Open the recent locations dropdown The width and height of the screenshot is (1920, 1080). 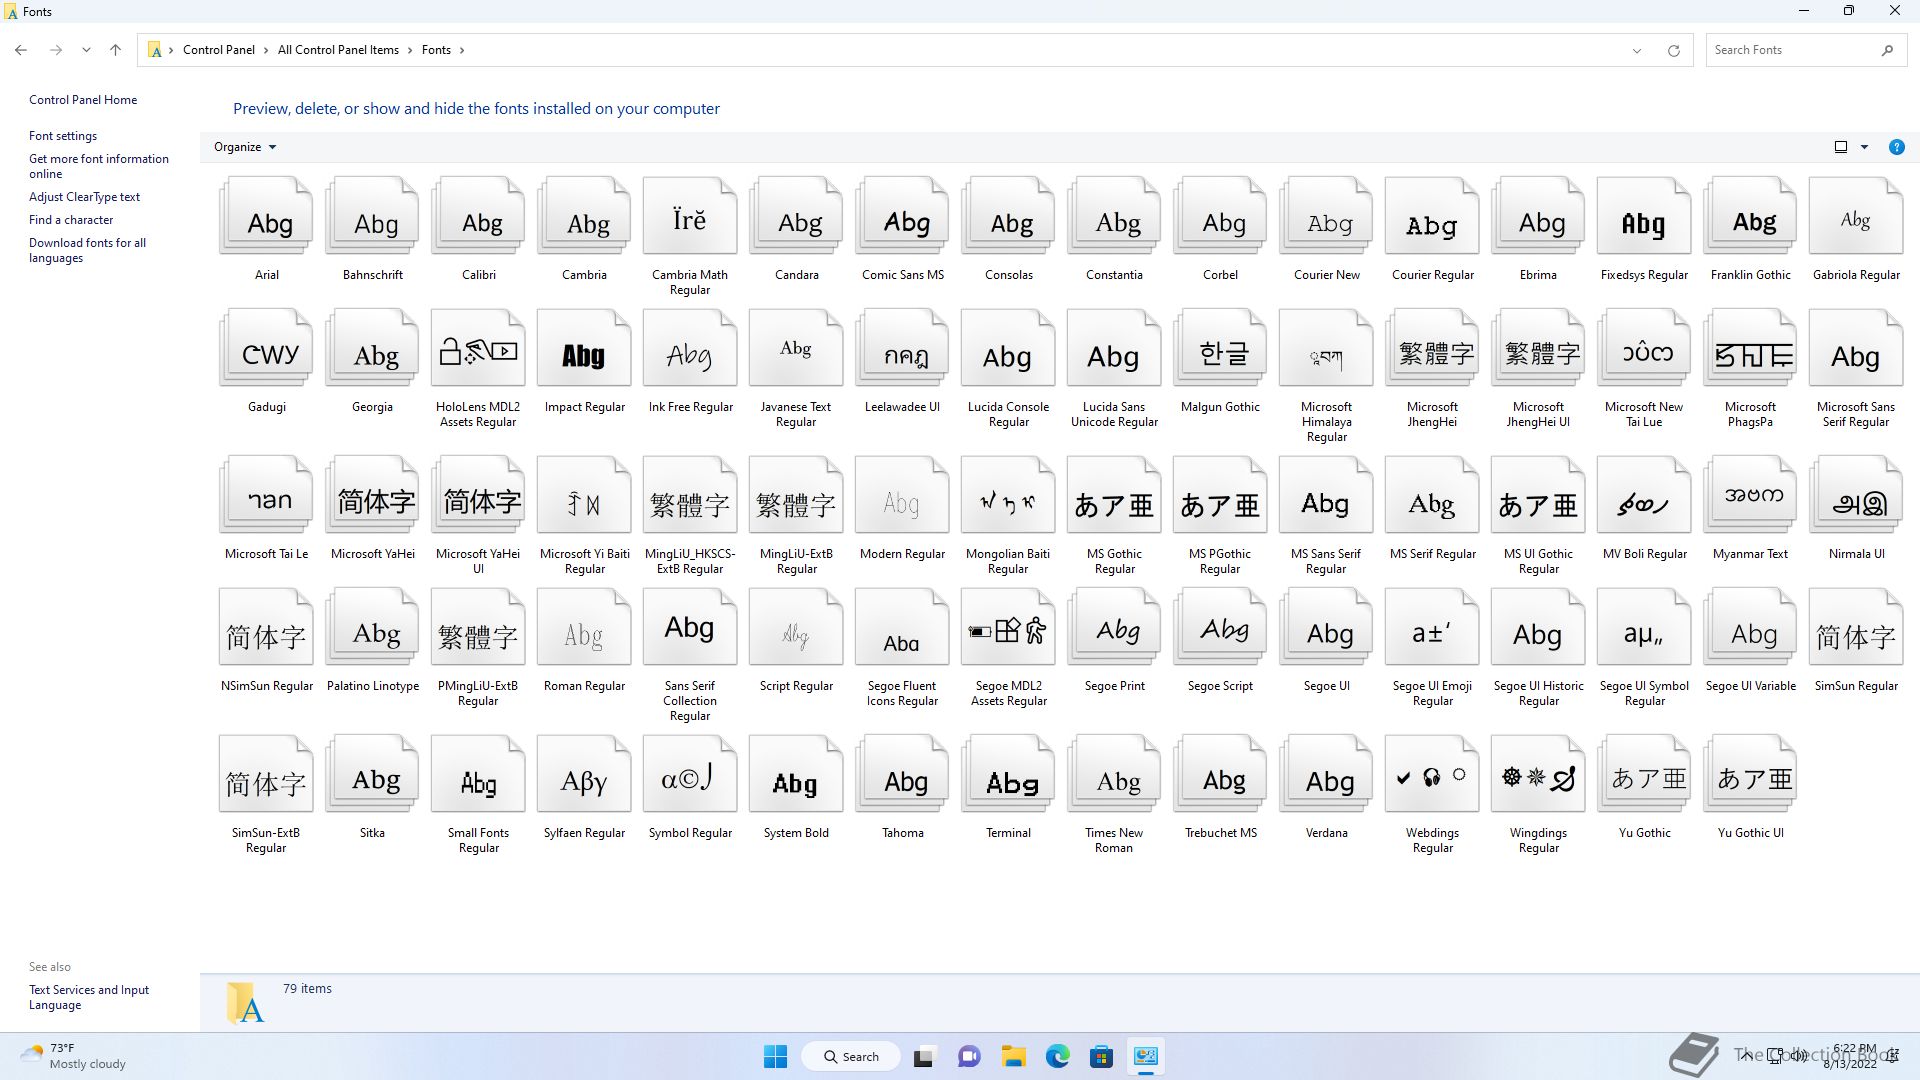point(86,50)
